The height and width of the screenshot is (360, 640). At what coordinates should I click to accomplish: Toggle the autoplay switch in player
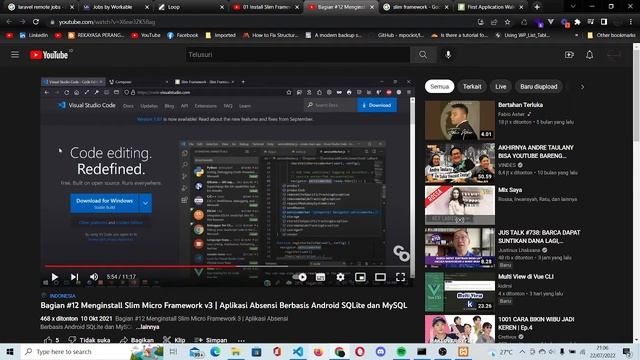click(x=300, y=277)
